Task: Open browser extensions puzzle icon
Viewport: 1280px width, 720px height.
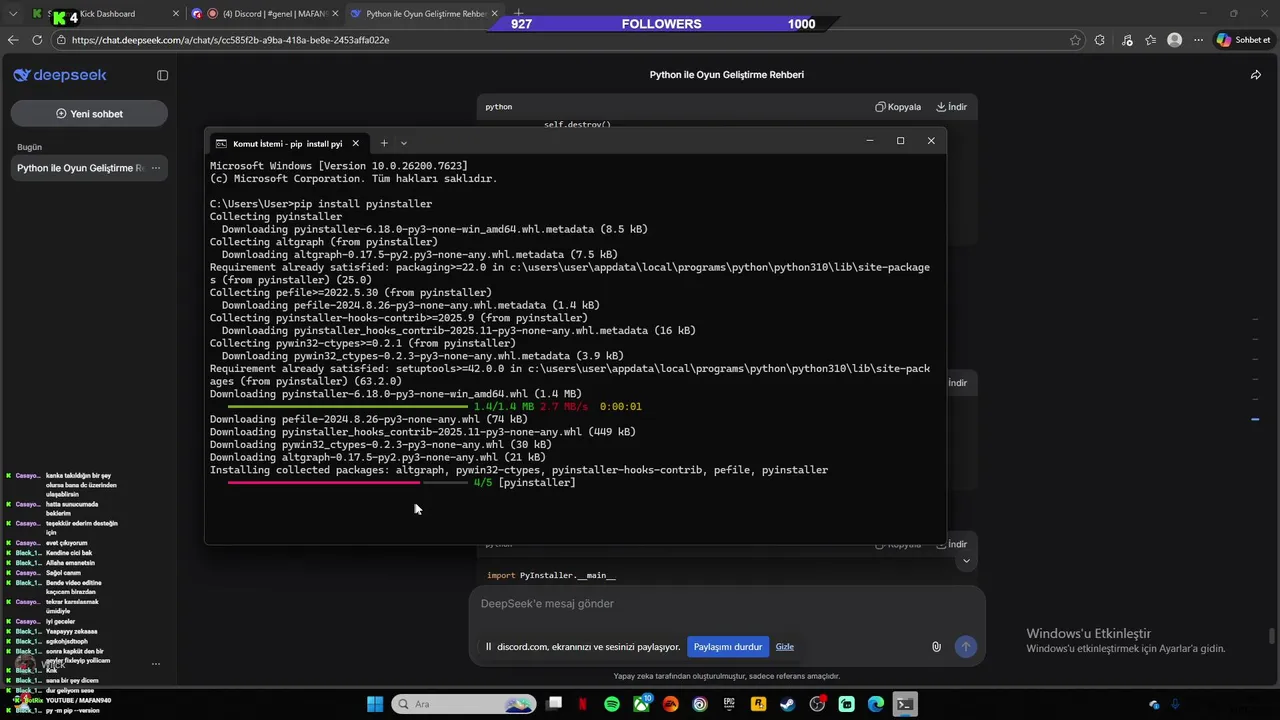Action: click(1100, 40)
